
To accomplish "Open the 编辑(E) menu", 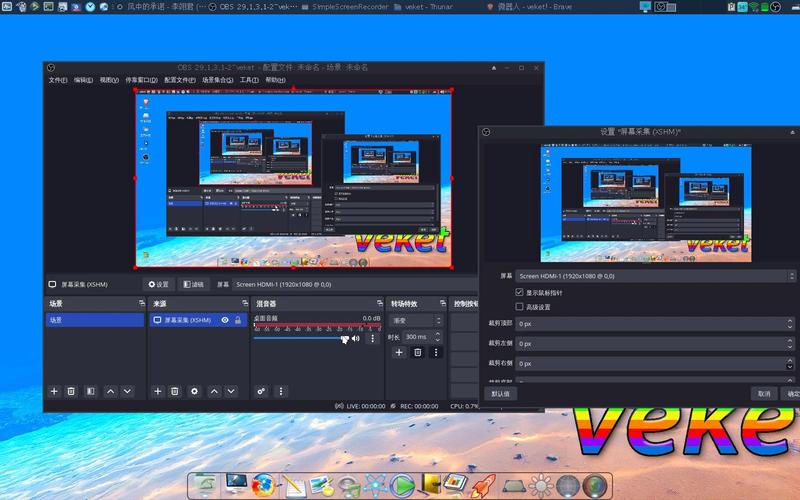I will (83, 80).
